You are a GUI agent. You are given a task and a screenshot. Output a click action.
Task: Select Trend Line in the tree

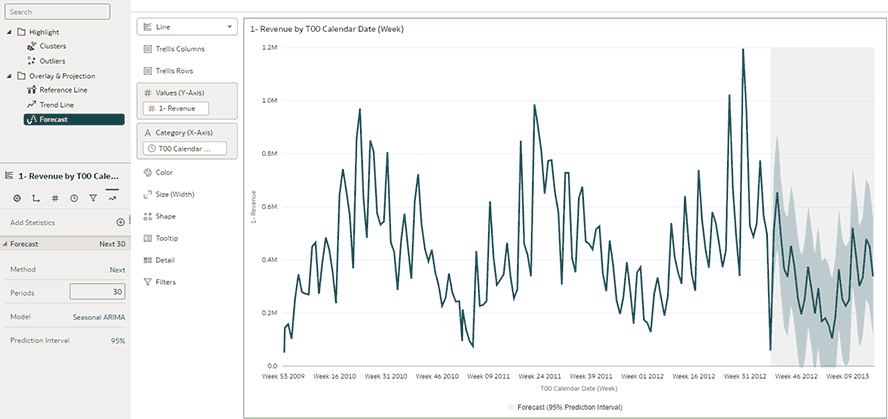[56, 104]
